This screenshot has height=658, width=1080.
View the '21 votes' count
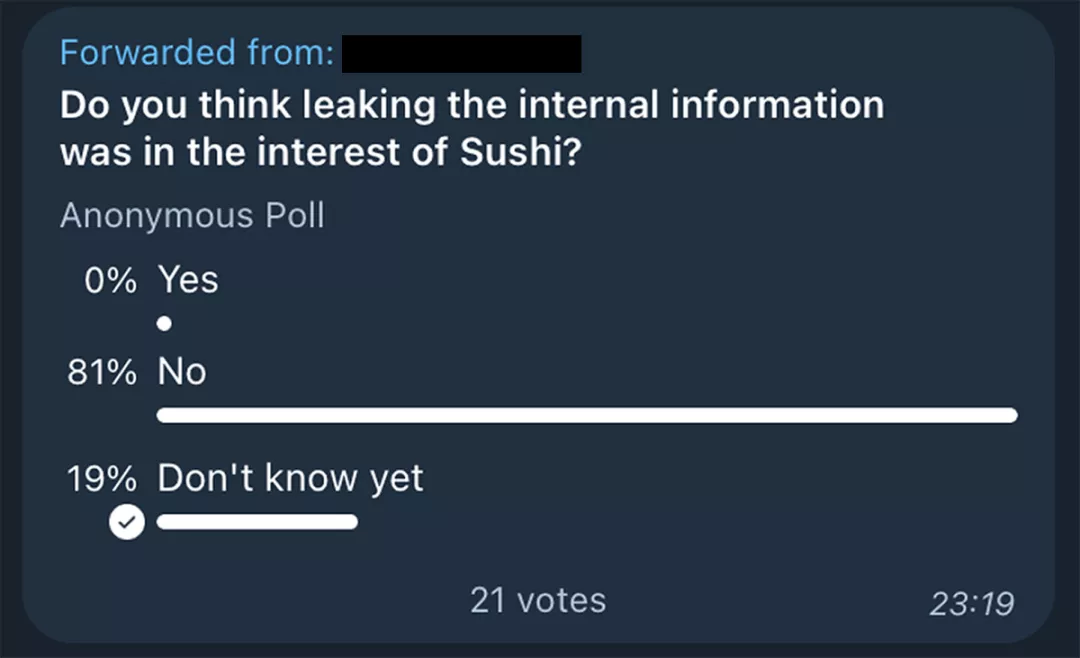pos(538,600)
